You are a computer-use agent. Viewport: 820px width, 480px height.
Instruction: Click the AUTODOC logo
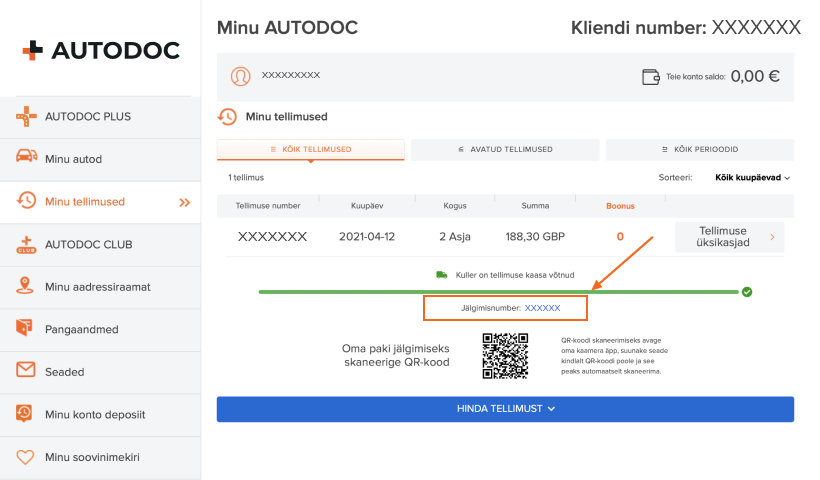[x=100, y=50]
